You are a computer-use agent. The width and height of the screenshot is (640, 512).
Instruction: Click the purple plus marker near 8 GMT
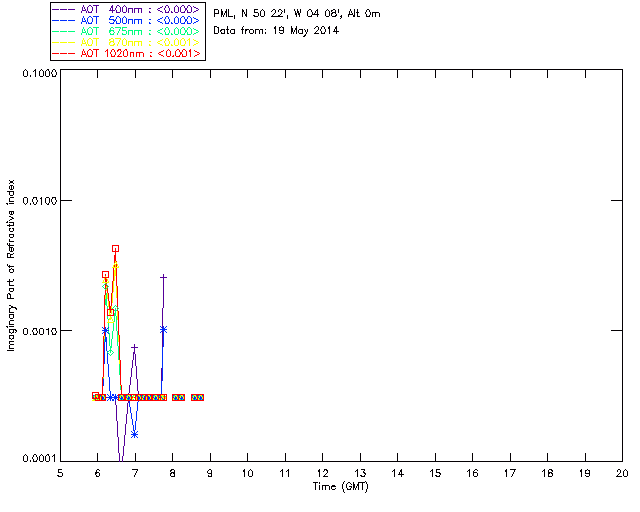click(x=163, y=277)
